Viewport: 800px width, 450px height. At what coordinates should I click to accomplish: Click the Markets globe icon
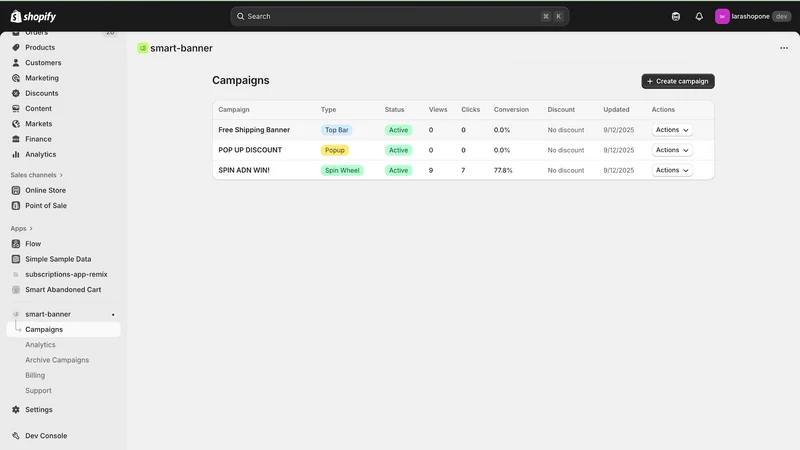pos(16,124)
